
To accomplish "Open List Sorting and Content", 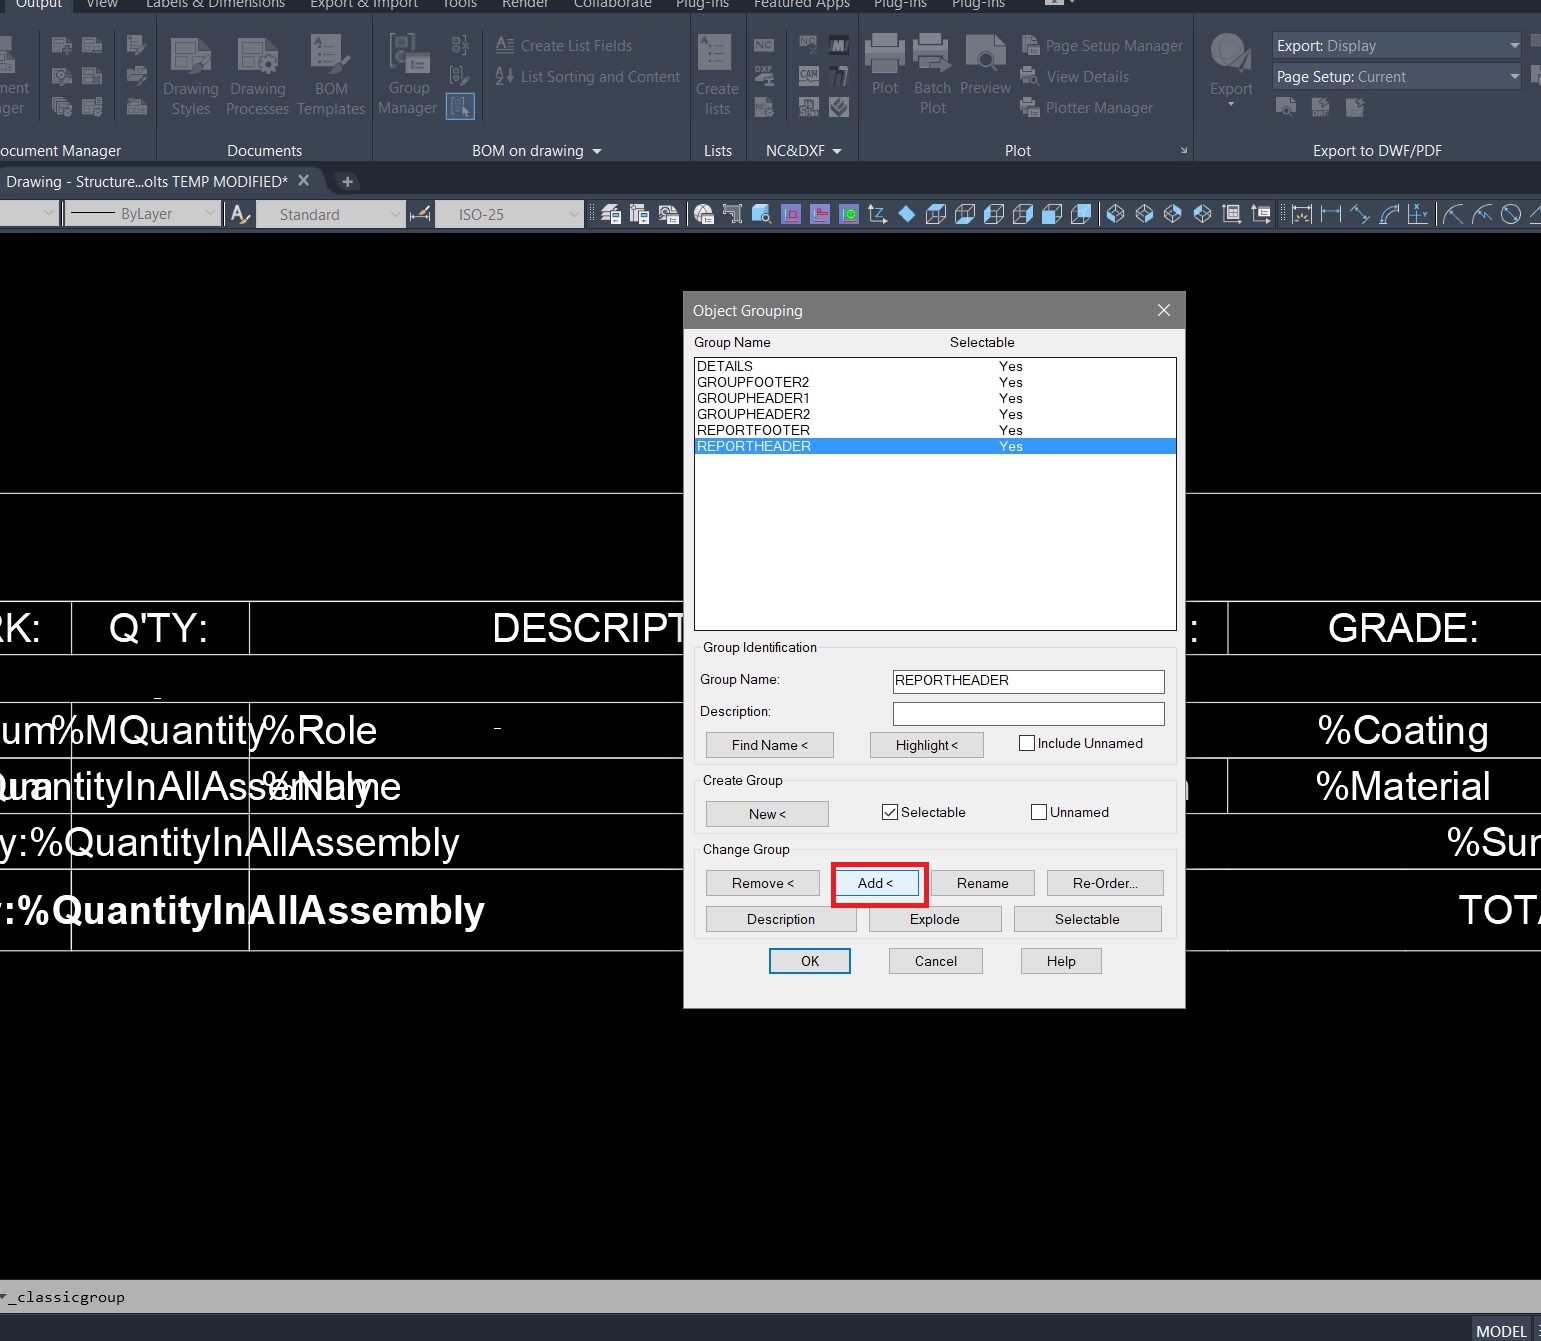I will [x=587, y=77].
